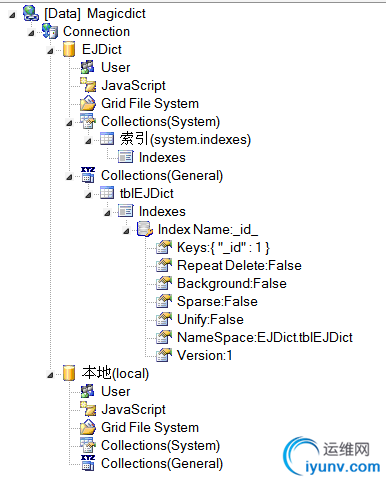Collapse the tblEJDict collection node
The height and width of the screenshot is (483, 386).
[88, 195]
